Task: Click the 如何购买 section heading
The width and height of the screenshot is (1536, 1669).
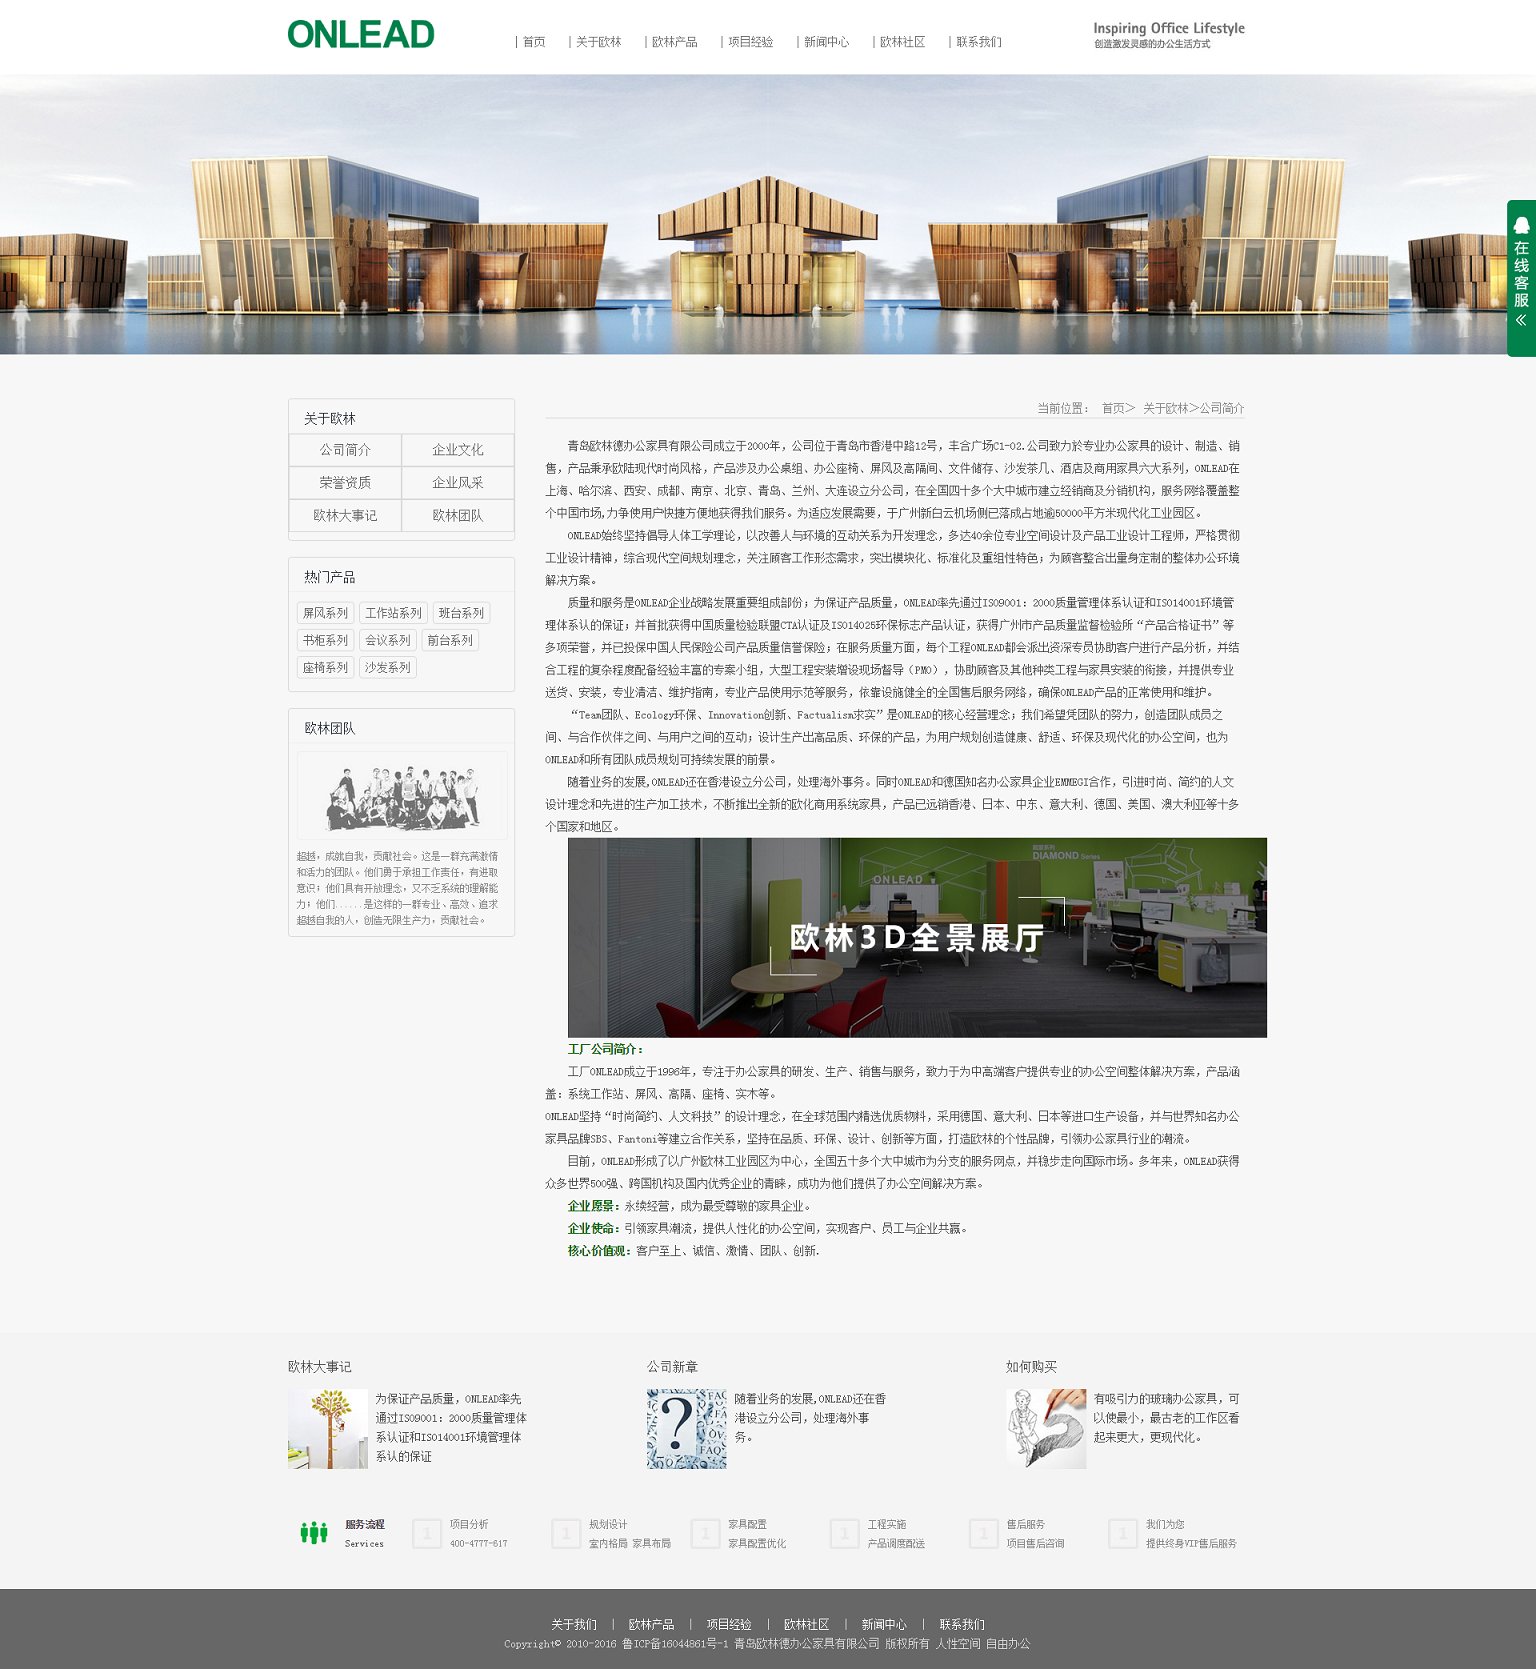Action: (x=1032, y=1367)
